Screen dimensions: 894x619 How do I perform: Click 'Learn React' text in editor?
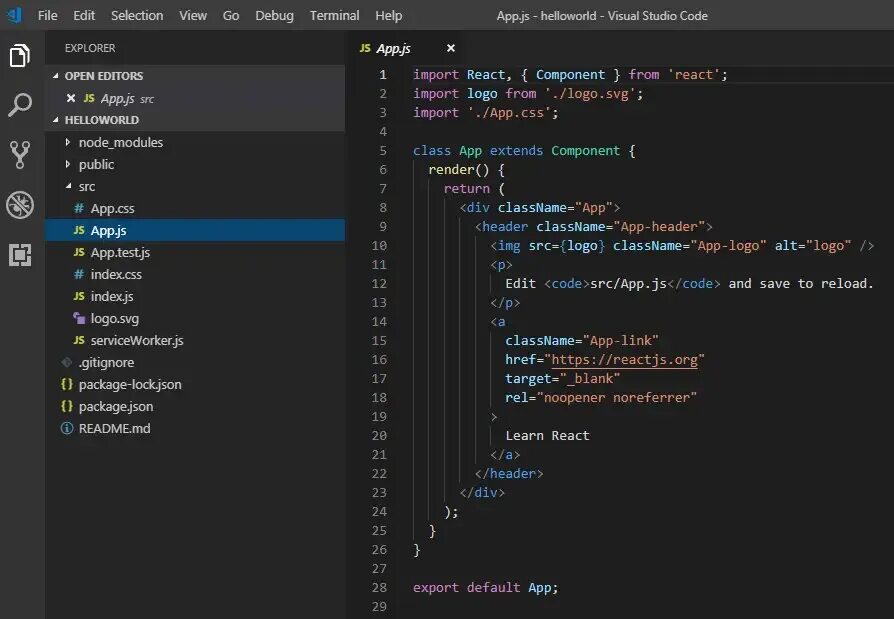(547, 435)
